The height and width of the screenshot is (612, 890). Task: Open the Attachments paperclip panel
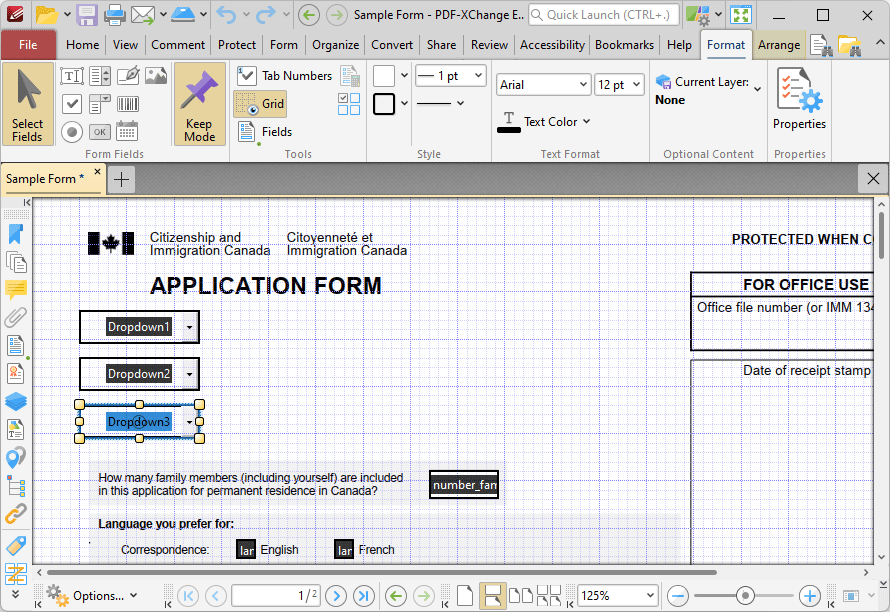pos(15,317)
